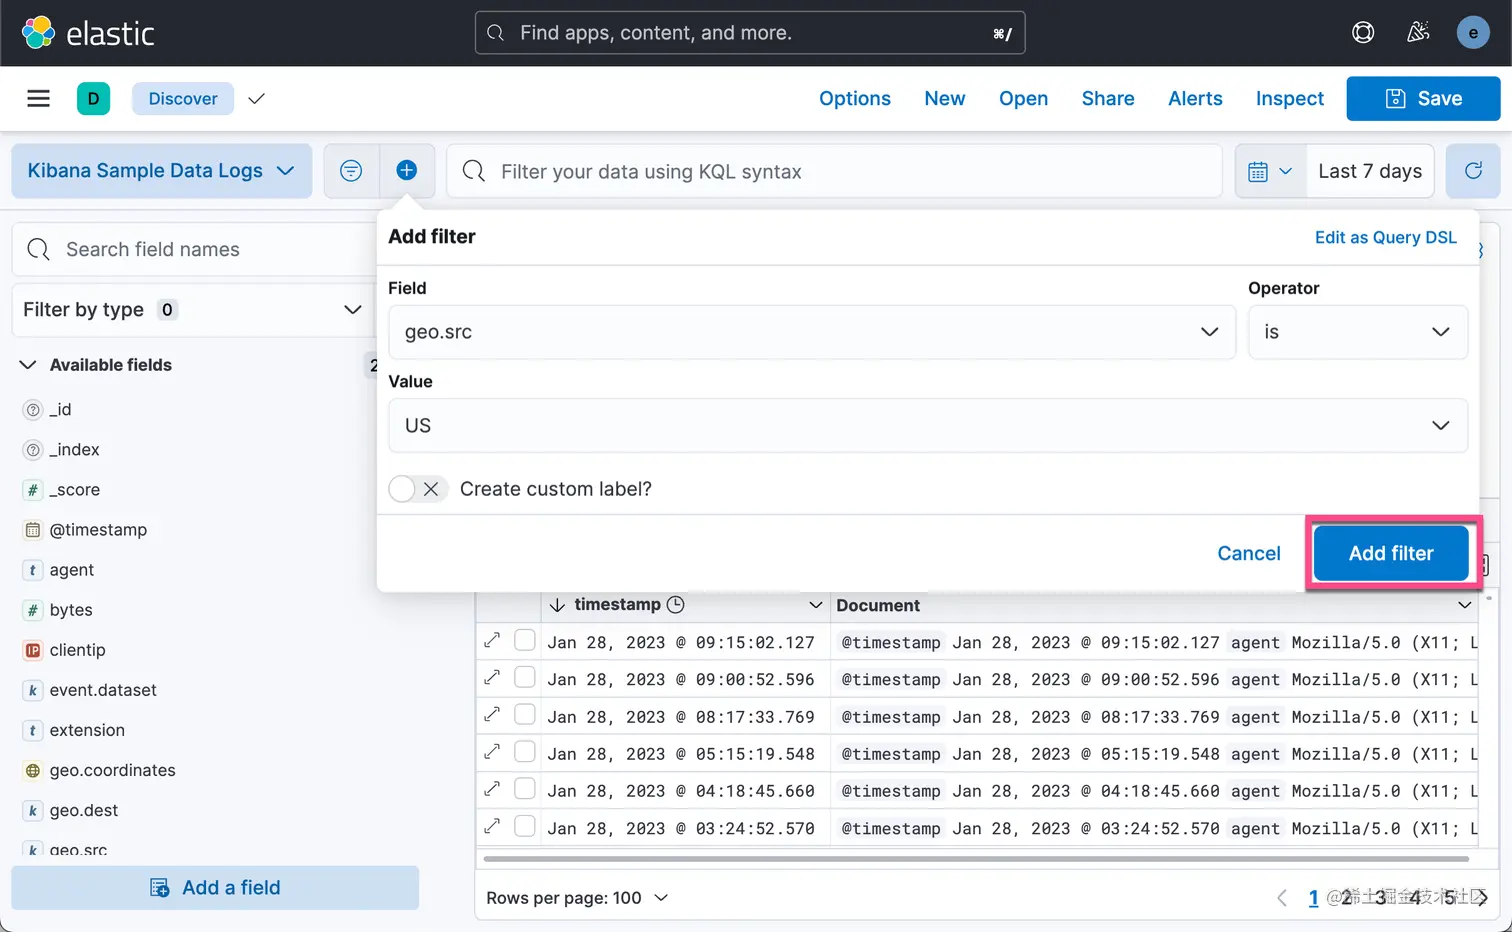Viewport: 1512px width, 932px height.
Task: Expand the 04:18:45.660 document row
Action: pyautogui.click(x=492, y=789)
